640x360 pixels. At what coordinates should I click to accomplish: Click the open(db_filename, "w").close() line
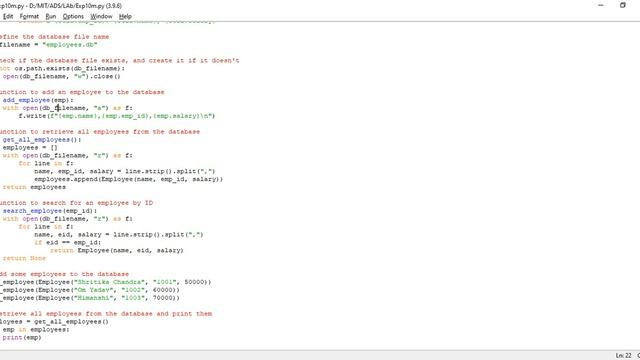pos(61,76)
